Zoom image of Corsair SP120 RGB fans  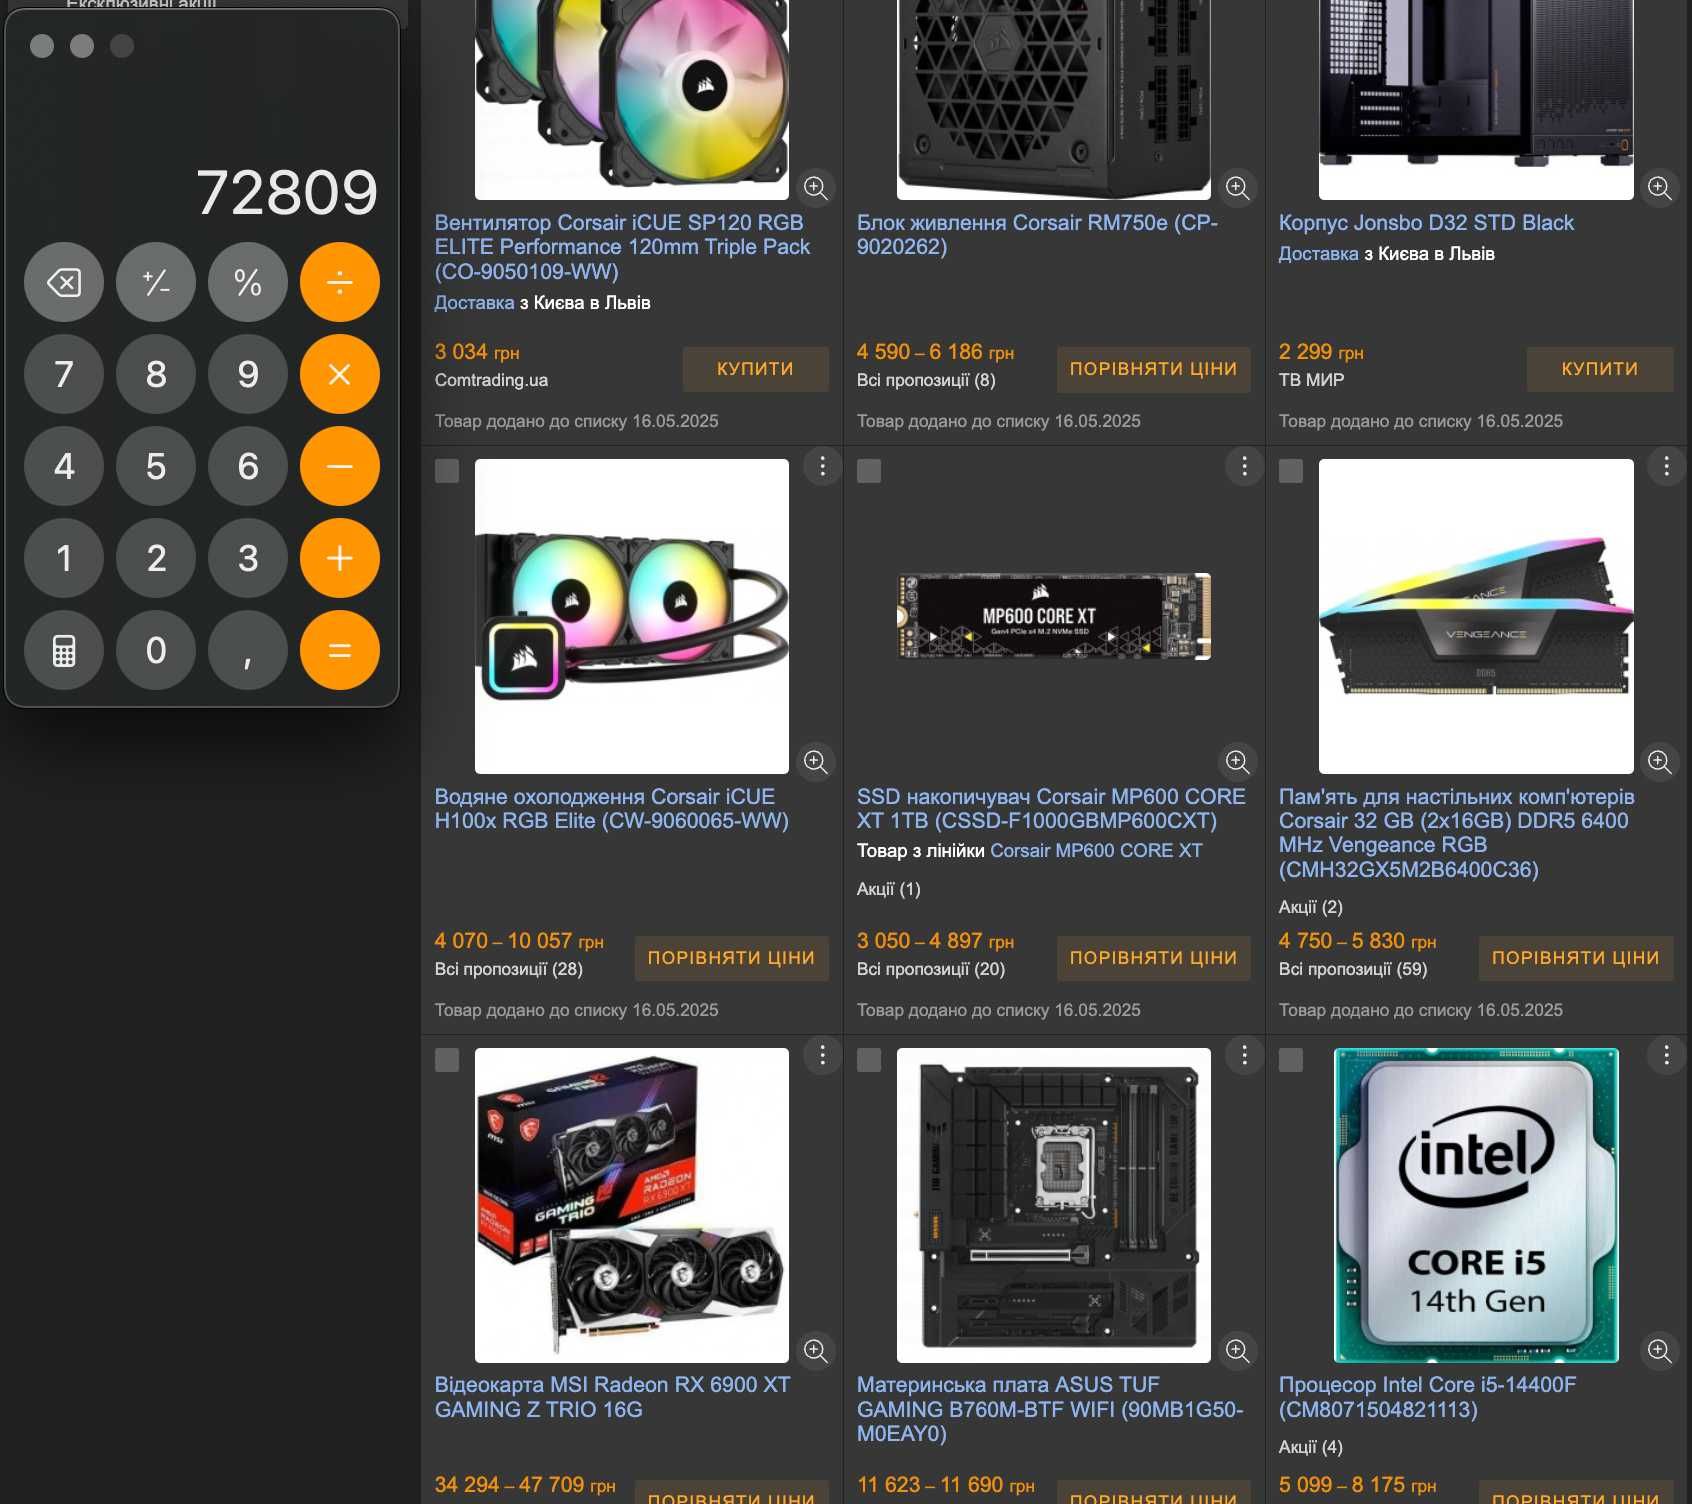pos(816,187)
